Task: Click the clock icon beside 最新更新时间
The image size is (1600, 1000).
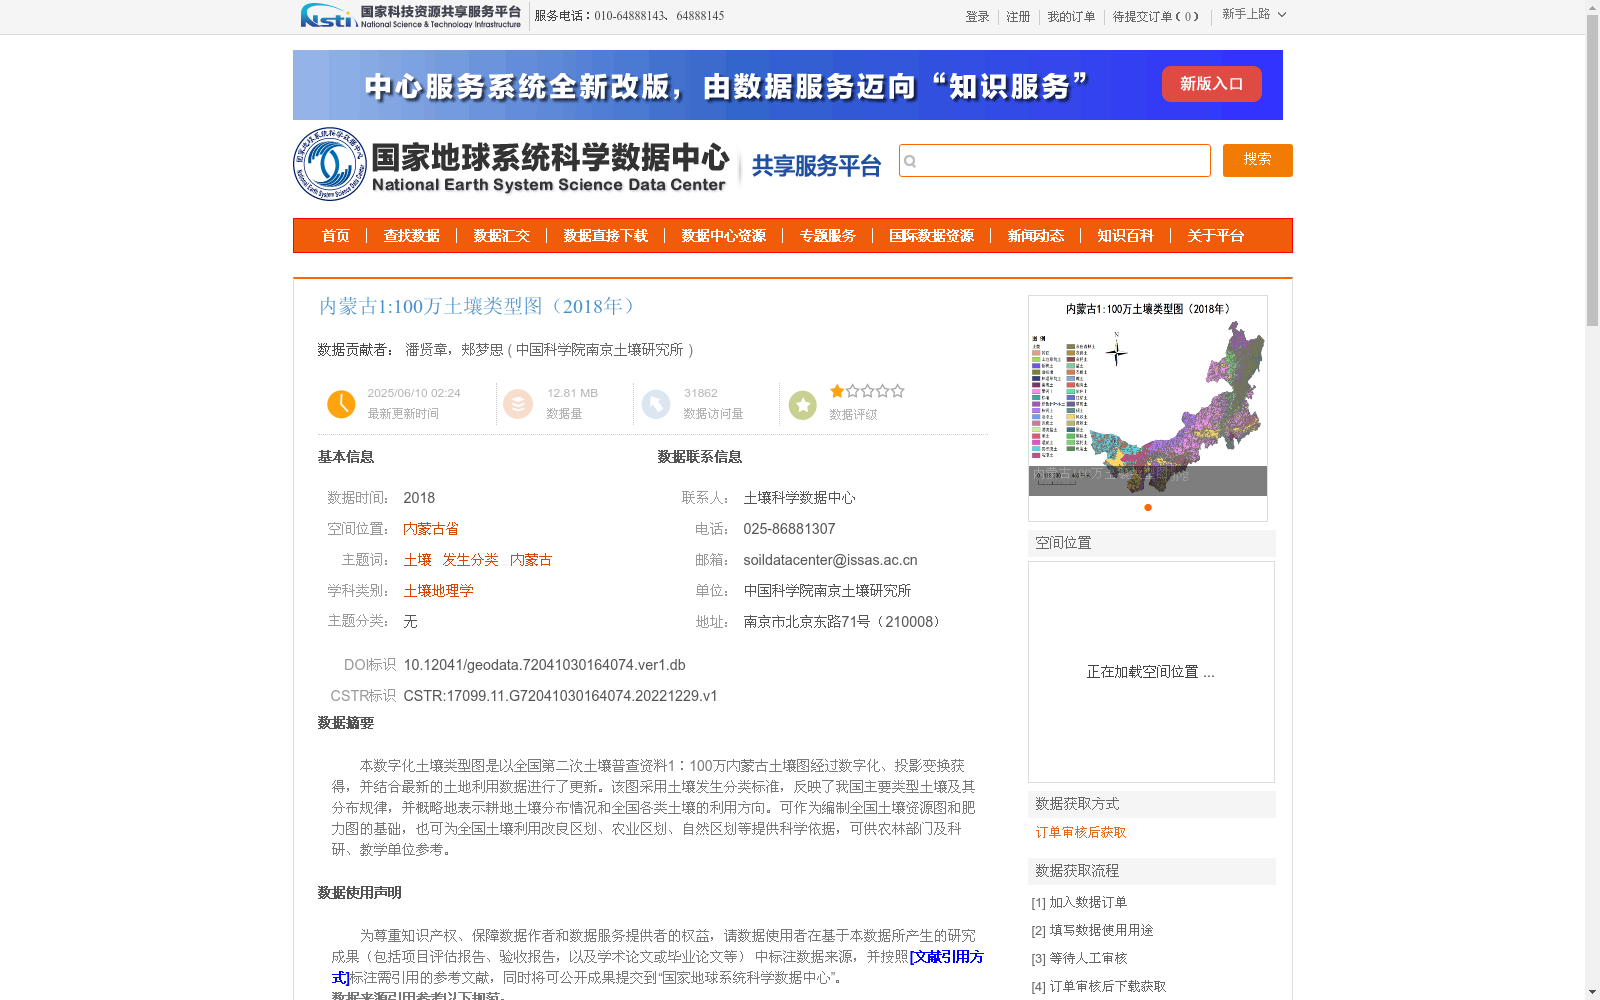Action: (x=341, y=404)
